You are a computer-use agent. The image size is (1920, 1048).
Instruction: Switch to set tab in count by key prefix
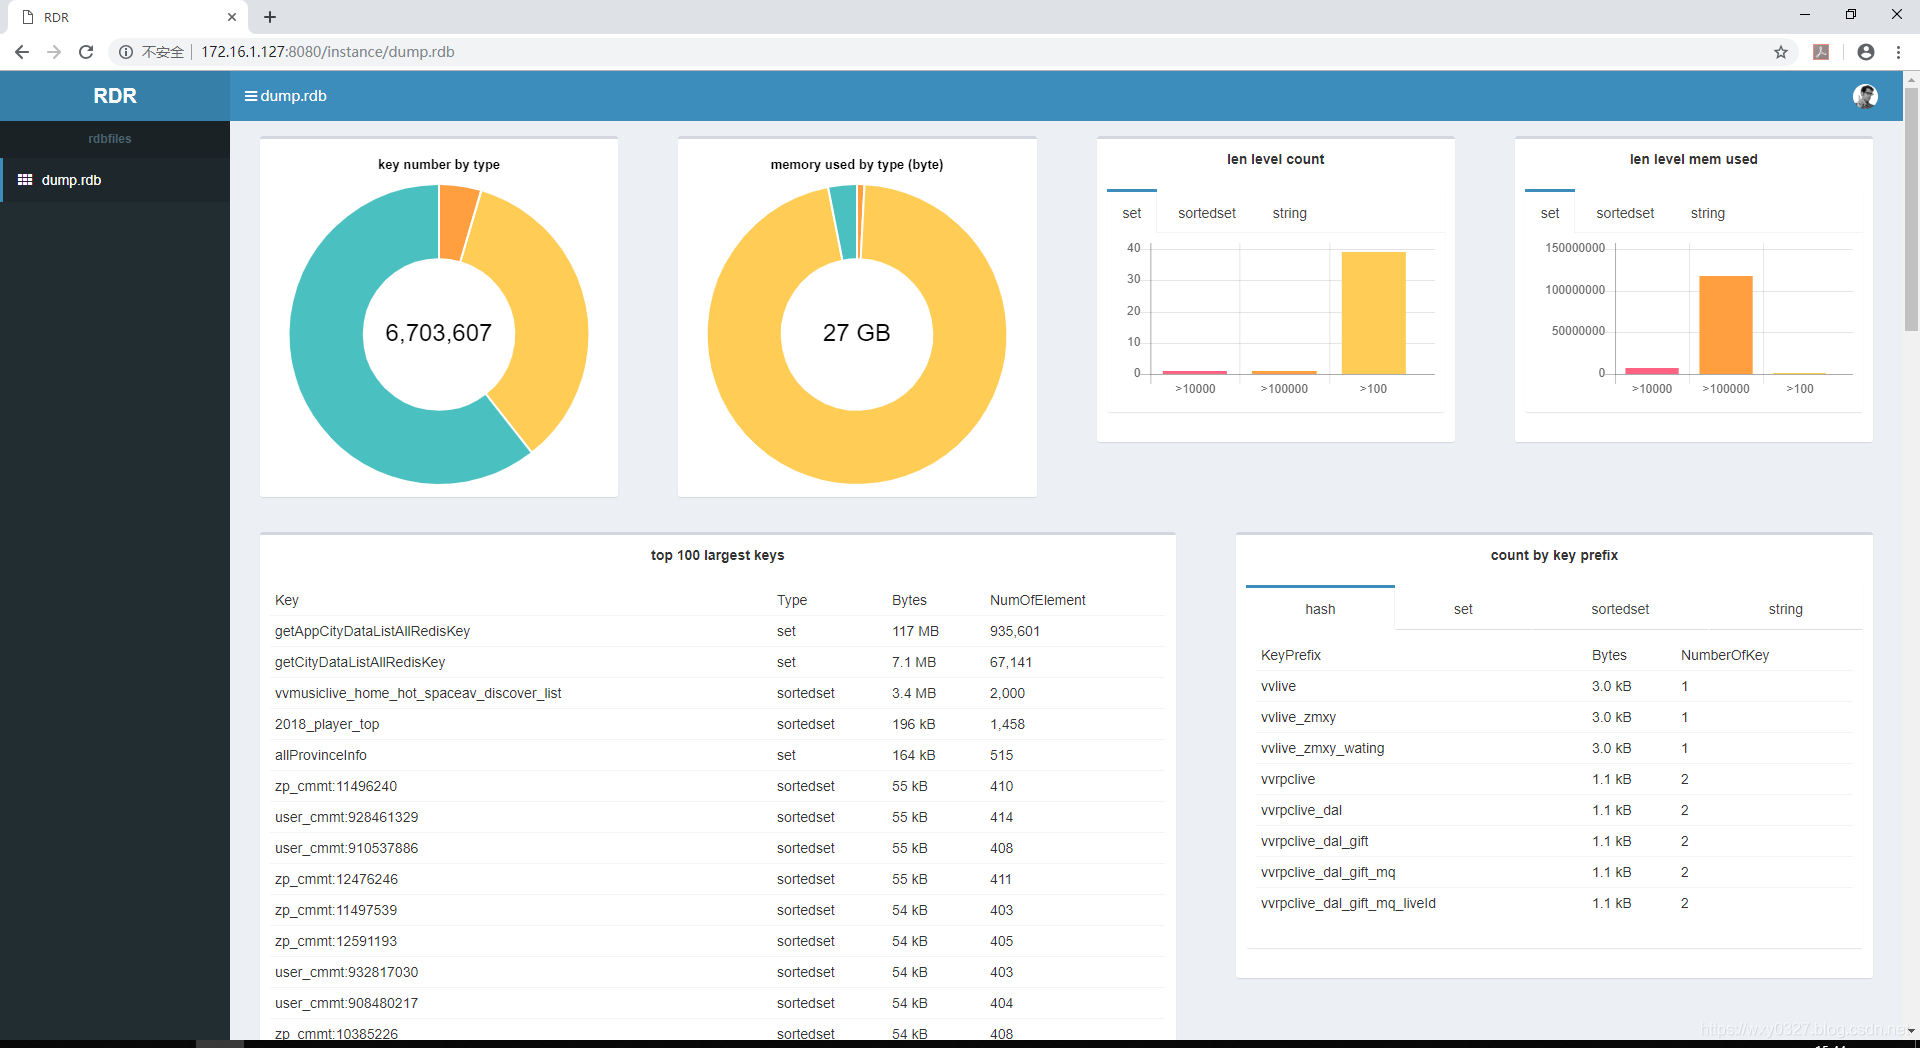click(1463, 609)
